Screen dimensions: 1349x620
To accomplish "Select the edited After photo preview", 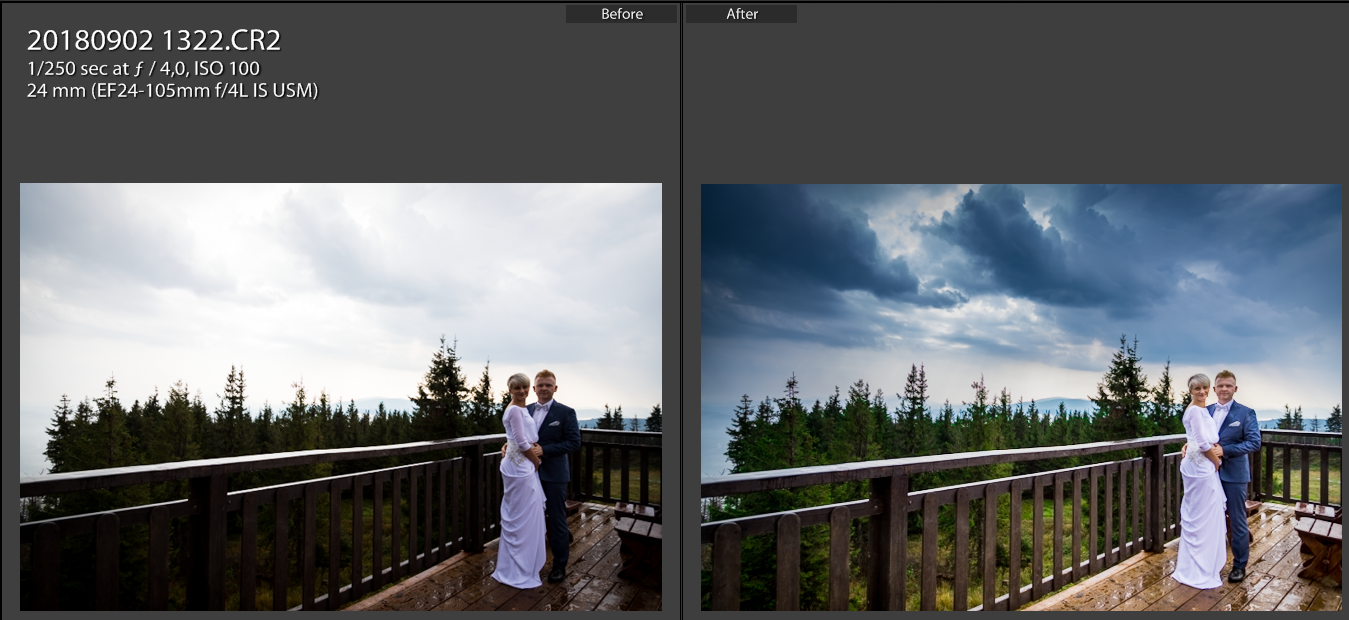I will click(x=1021, y=397).
